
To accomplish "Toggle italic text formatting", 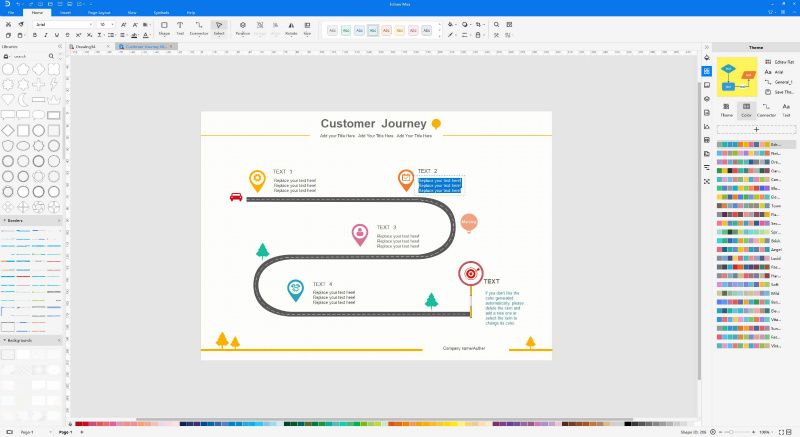I will point(46,35).
